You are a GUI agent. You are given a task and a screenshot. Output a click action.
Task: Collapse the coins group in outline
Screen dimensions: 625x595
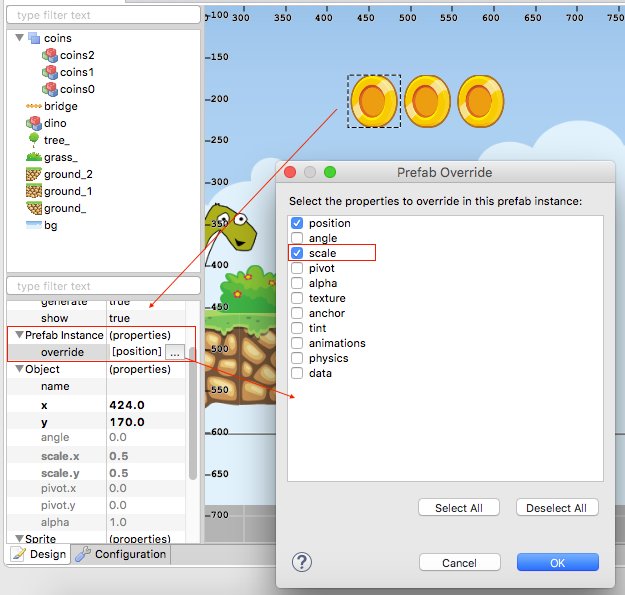(x=20, y=38)
